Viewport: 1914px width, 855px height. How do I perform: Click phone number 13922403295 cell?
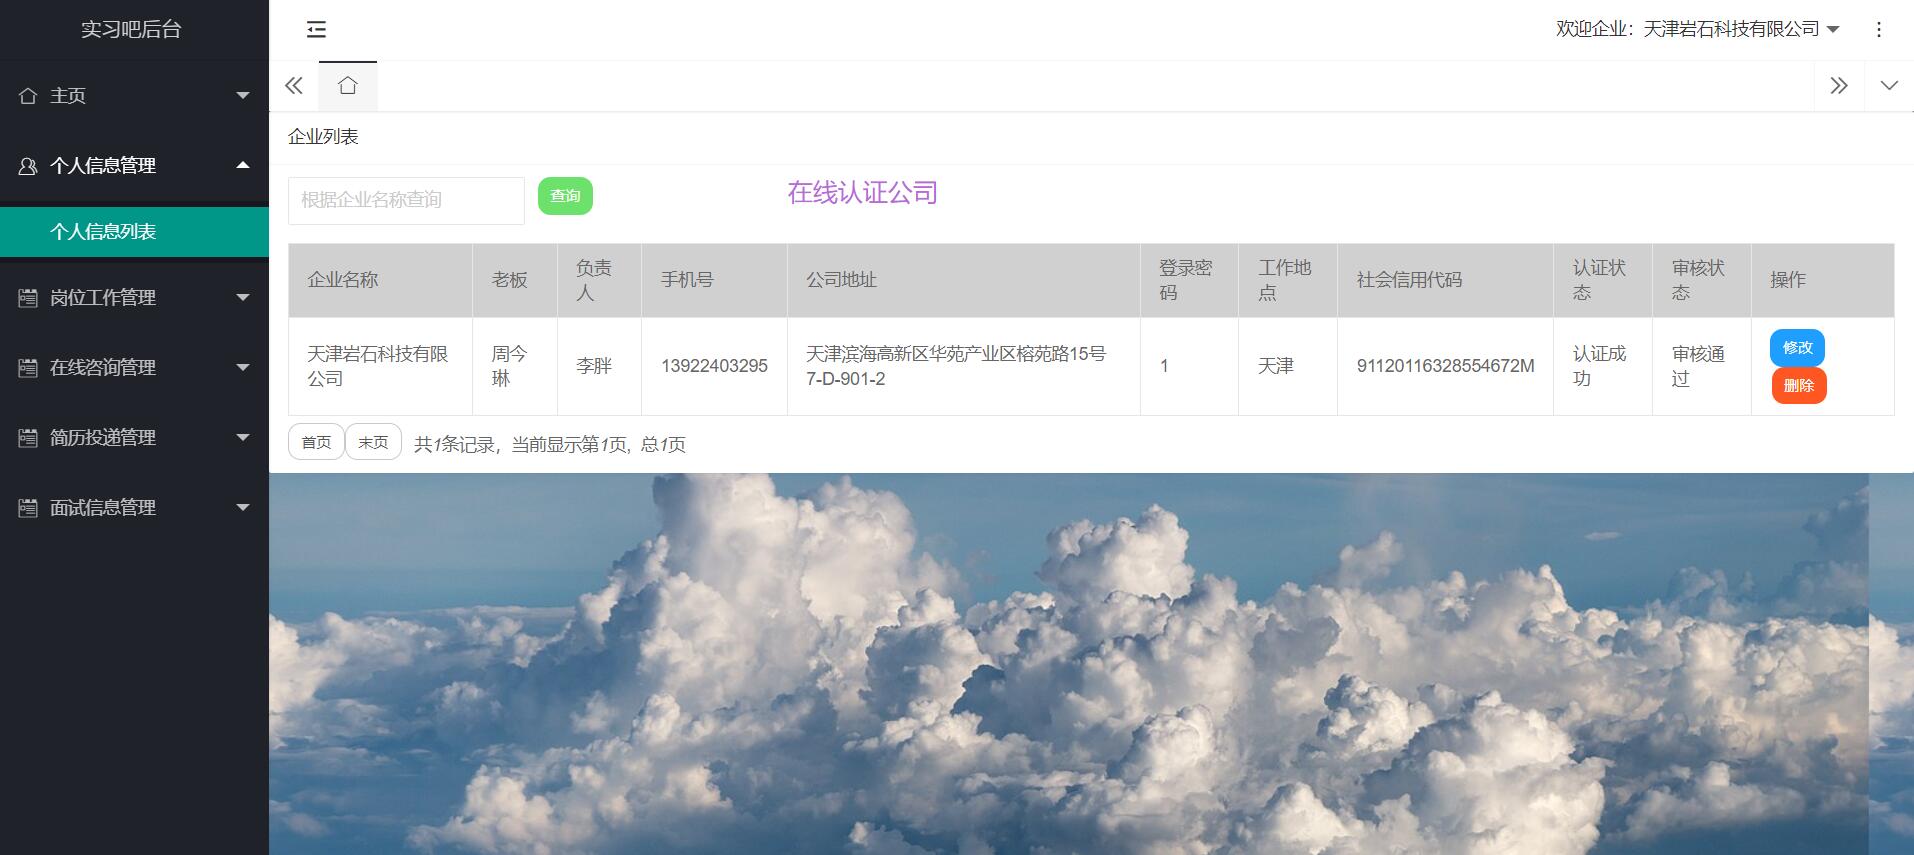click(x=714, y=366)
